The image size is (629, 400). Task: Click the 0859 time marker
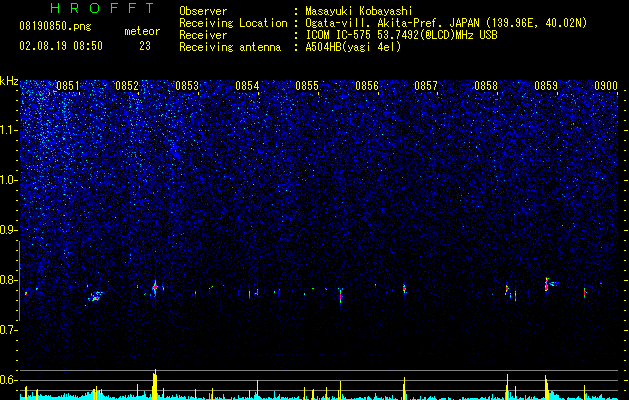pyautogui.click(x=546, y=86)
